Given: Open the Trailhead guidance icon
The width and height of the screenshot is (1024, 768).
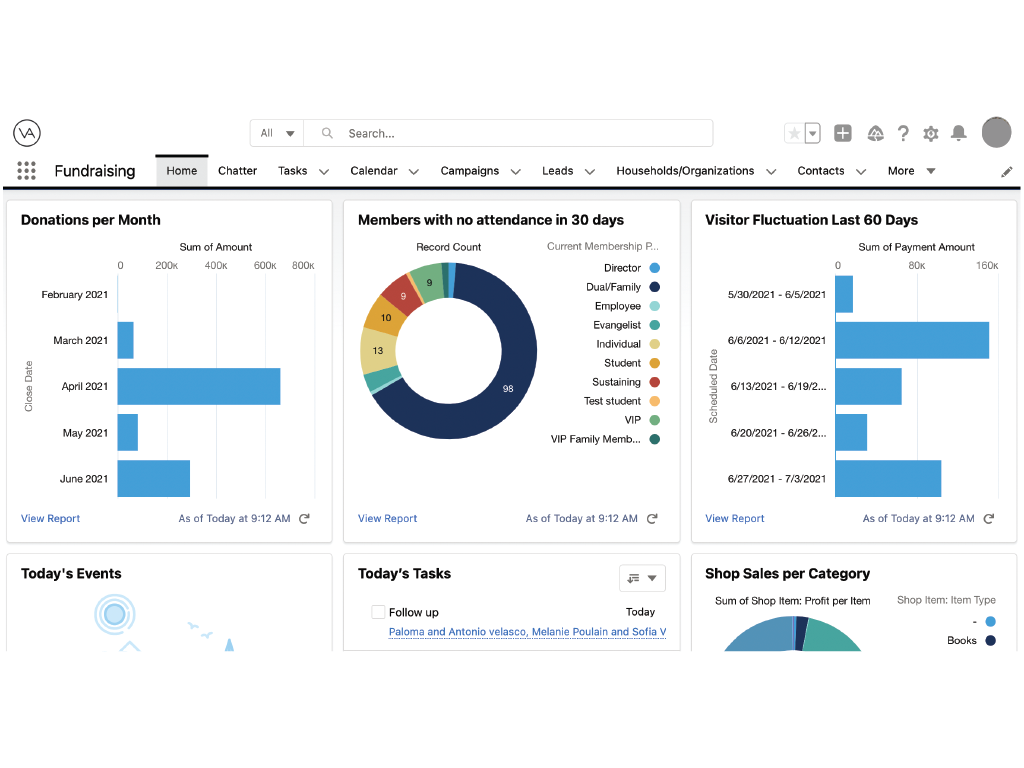Looking at the screenshot, I should click(x=875, y=133).
